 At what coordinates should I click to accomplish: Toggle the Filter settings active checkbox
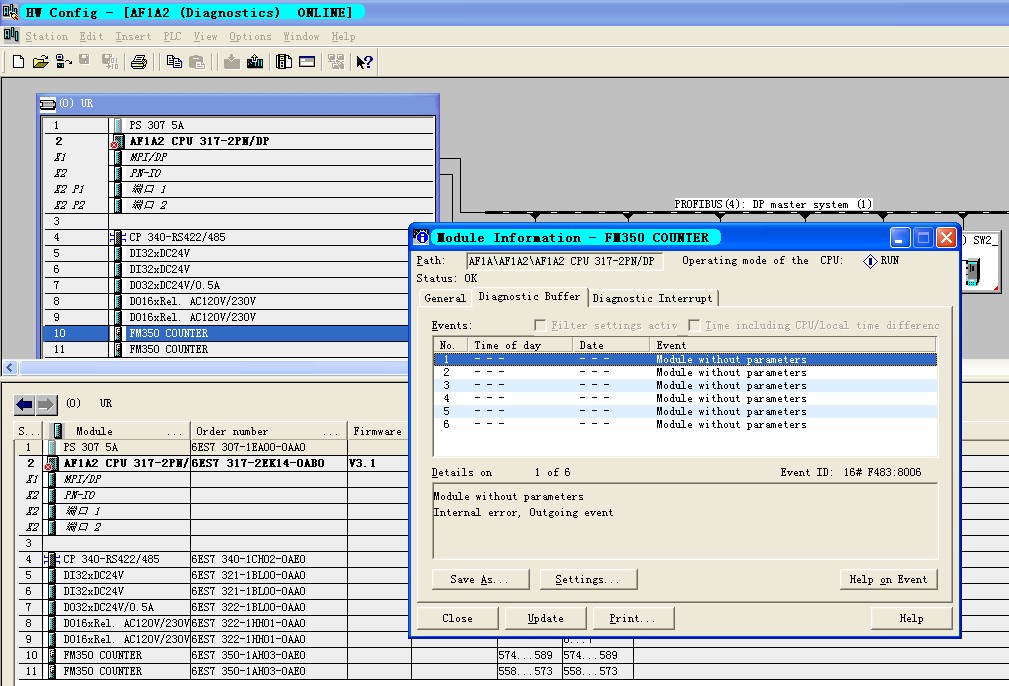point(540,326)
